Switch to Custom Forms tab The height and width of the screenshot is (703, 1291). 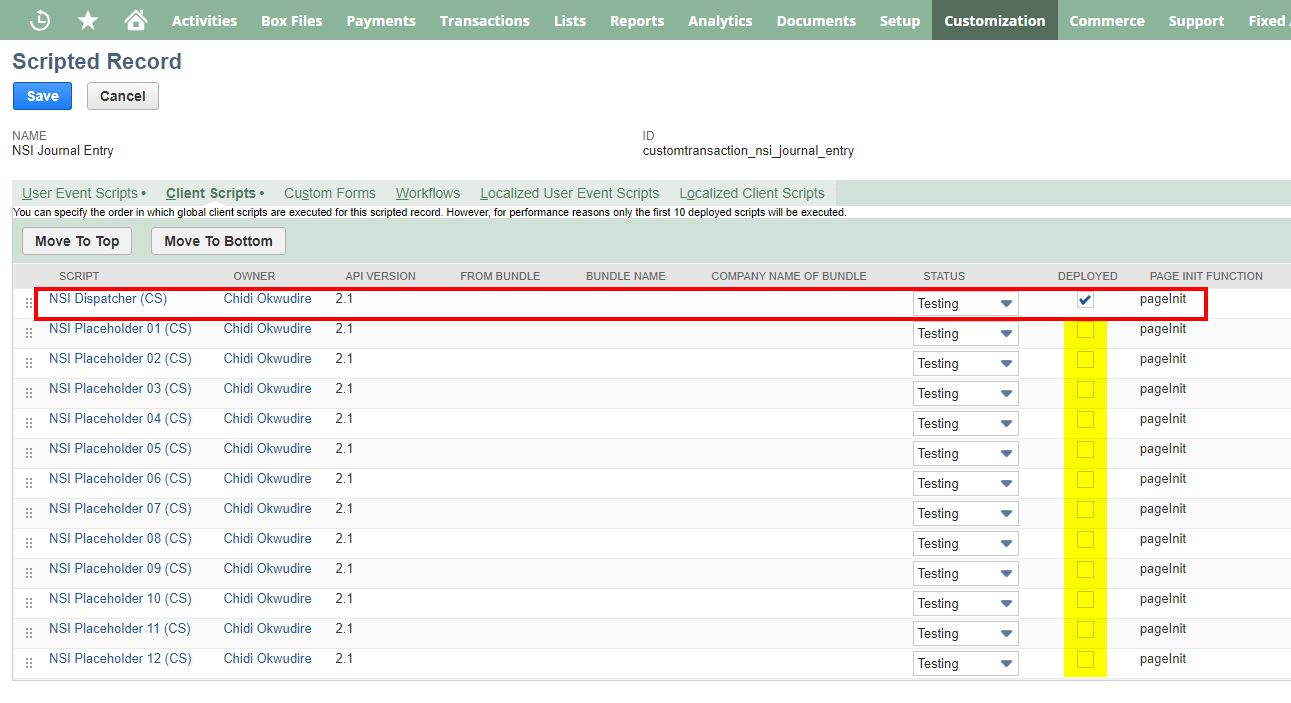(x=330, y=193)
